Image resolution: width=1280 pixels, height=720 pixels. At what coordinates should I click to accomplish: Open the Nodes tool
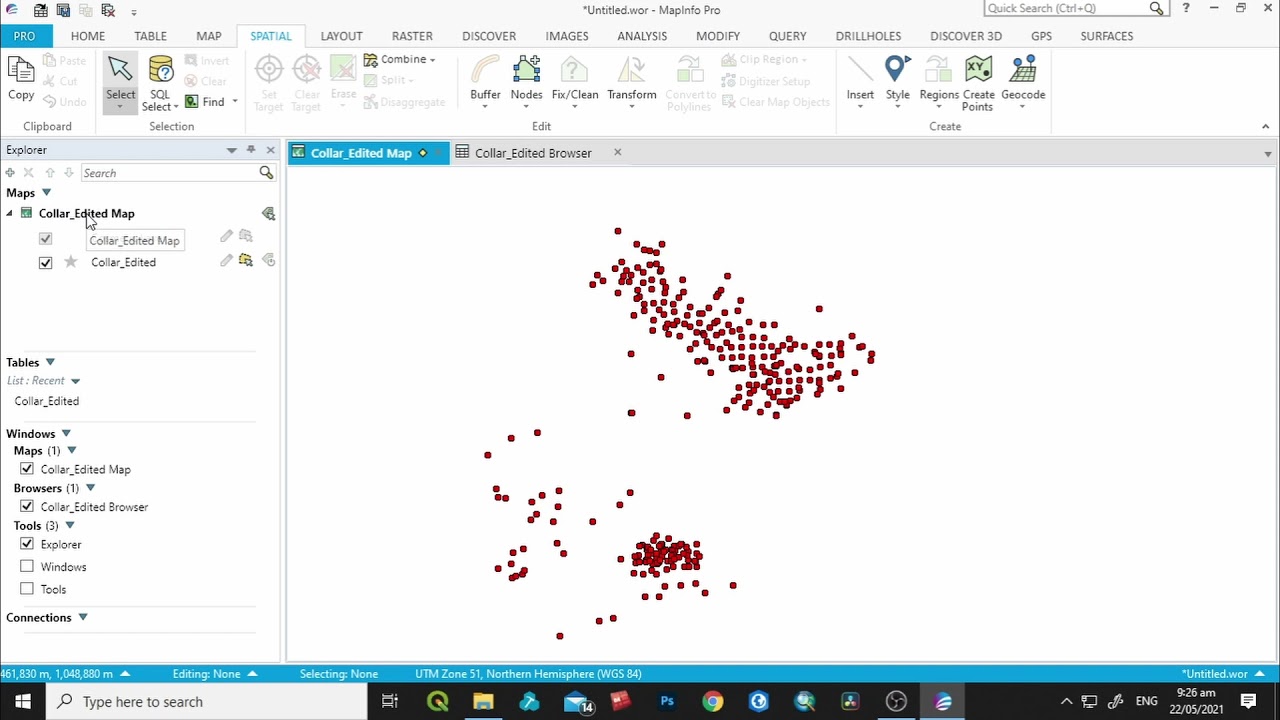point(526,82)
